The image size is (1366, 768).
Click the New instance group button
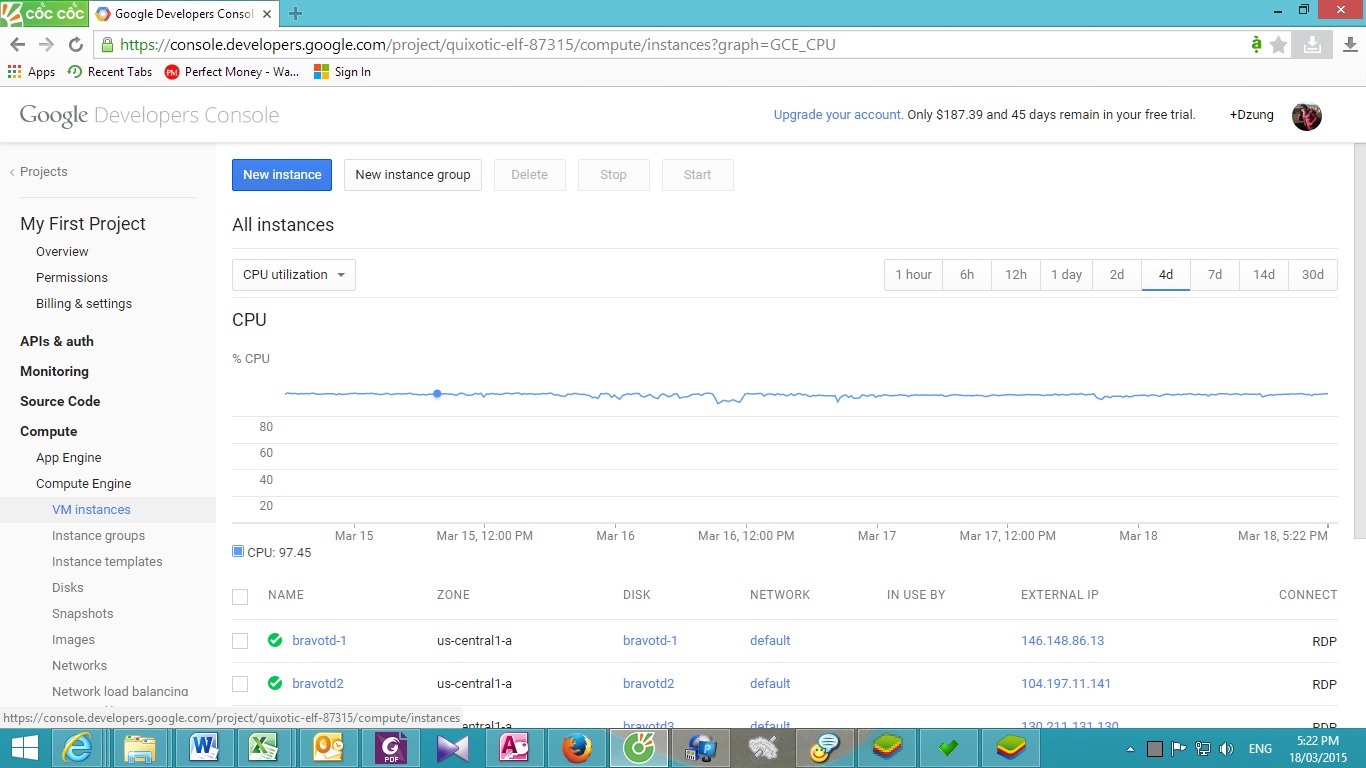(x=413, y=175)
